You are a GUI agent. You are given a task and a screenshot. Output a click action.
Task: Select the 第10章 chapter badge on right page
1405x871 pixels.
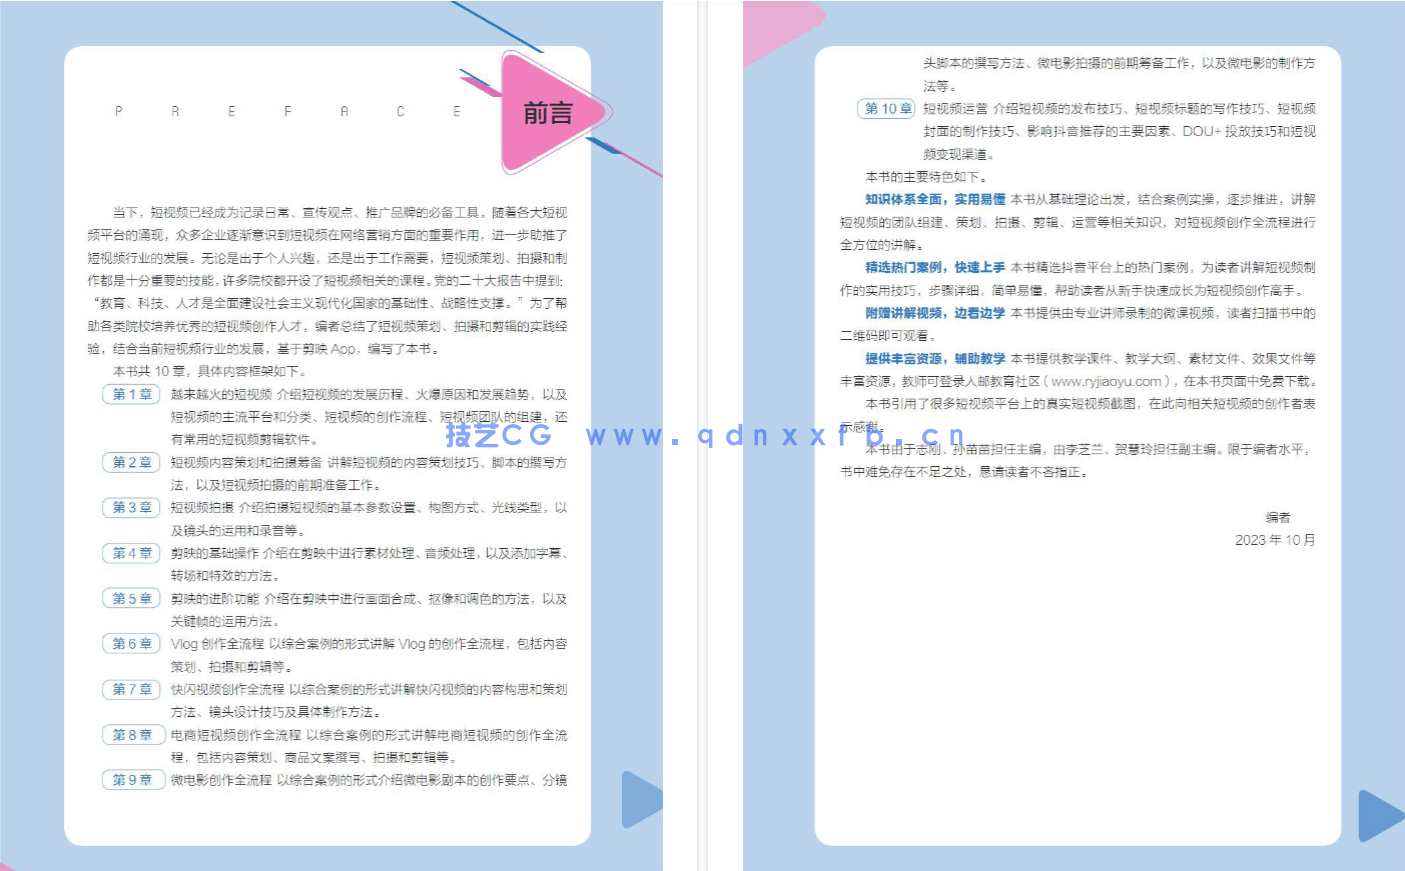[x=885, y=108]
